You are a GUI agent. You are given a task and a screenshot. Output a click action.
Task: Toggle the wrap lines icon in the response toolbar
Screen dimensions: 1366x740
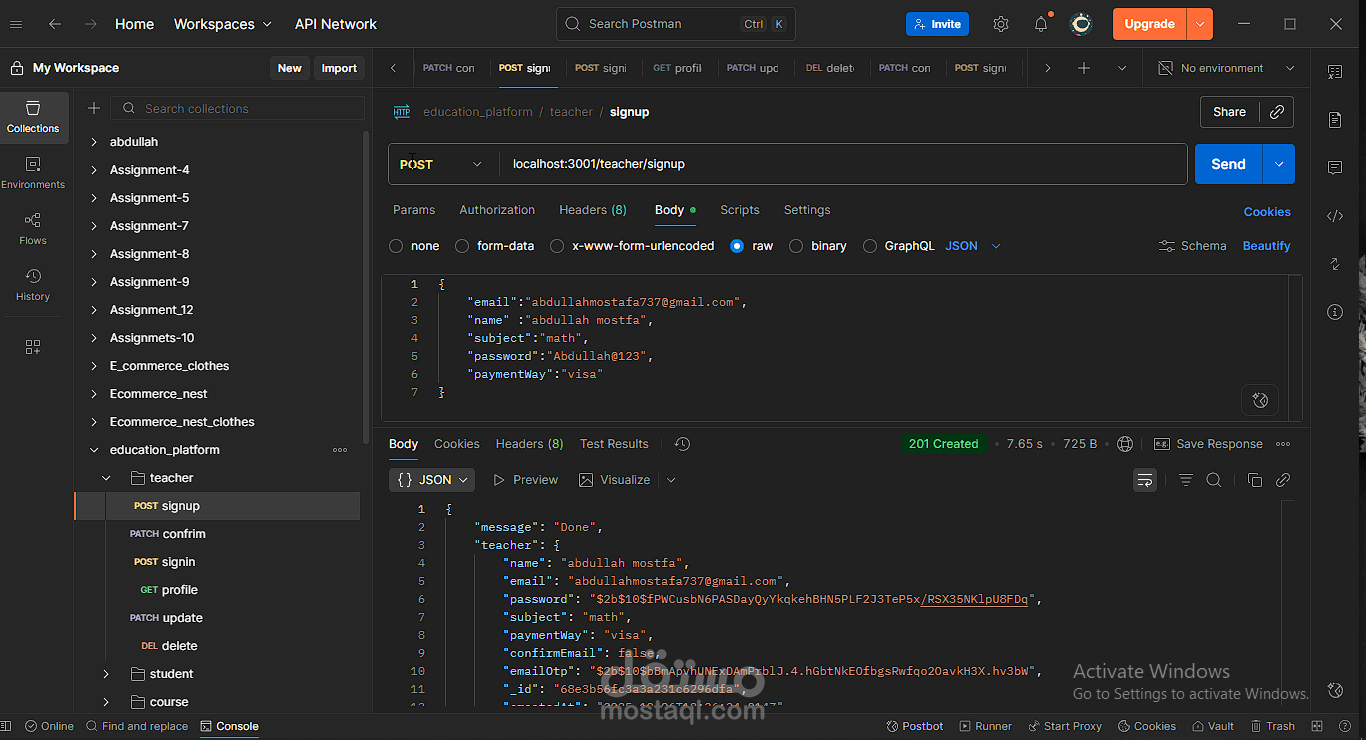[1145, 480]
